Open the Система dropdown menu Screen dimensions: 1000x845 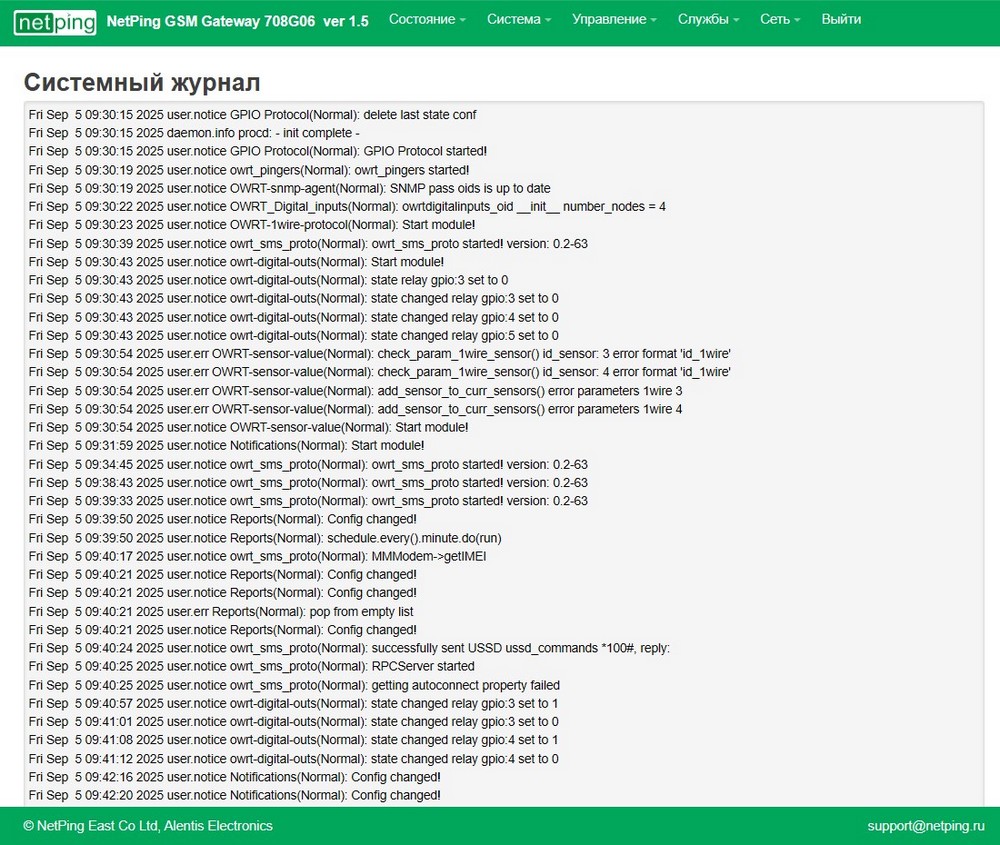tap(519, 19)
